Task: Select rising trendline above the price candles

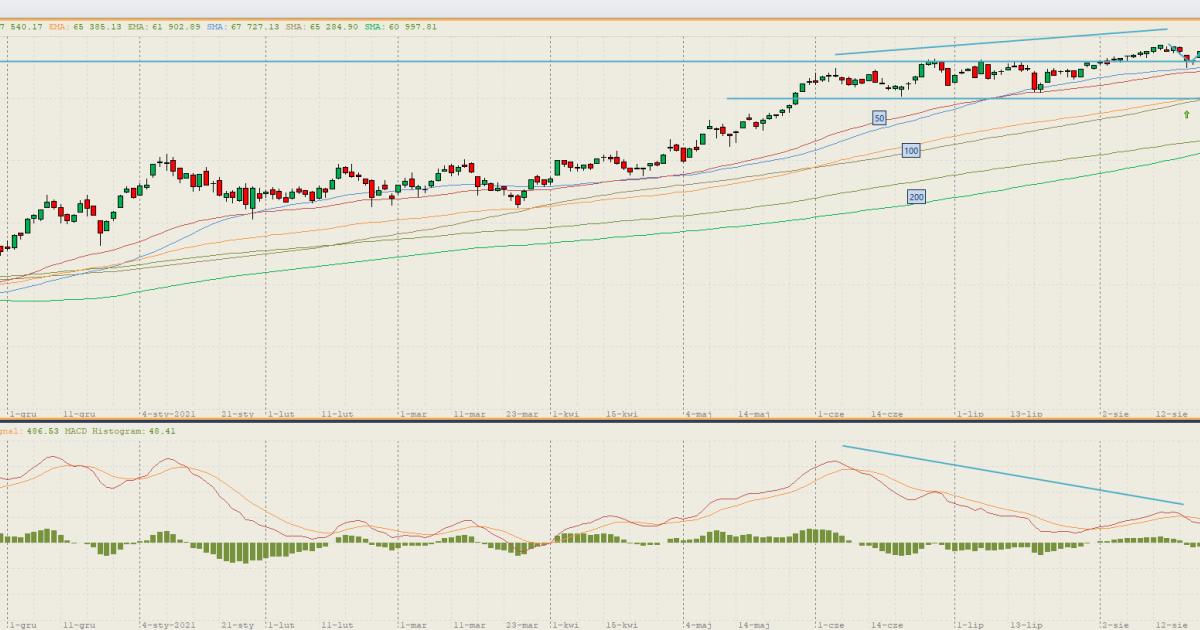Action: point(1000,42)
